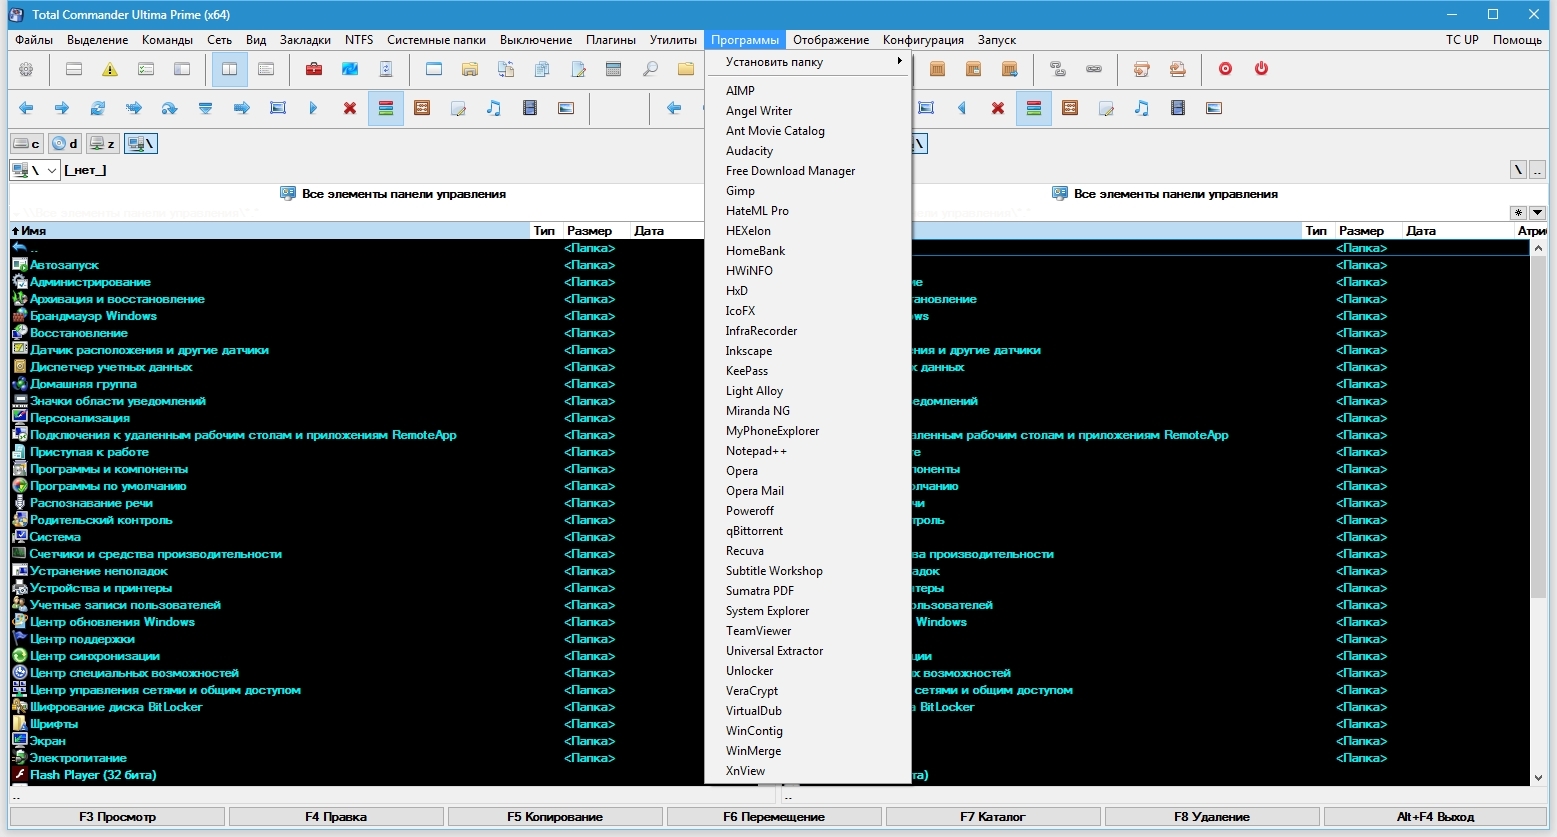Screen dimensions: 1557x837
Task: Expand the Установить папку submenu
Action: pos(809,61)
